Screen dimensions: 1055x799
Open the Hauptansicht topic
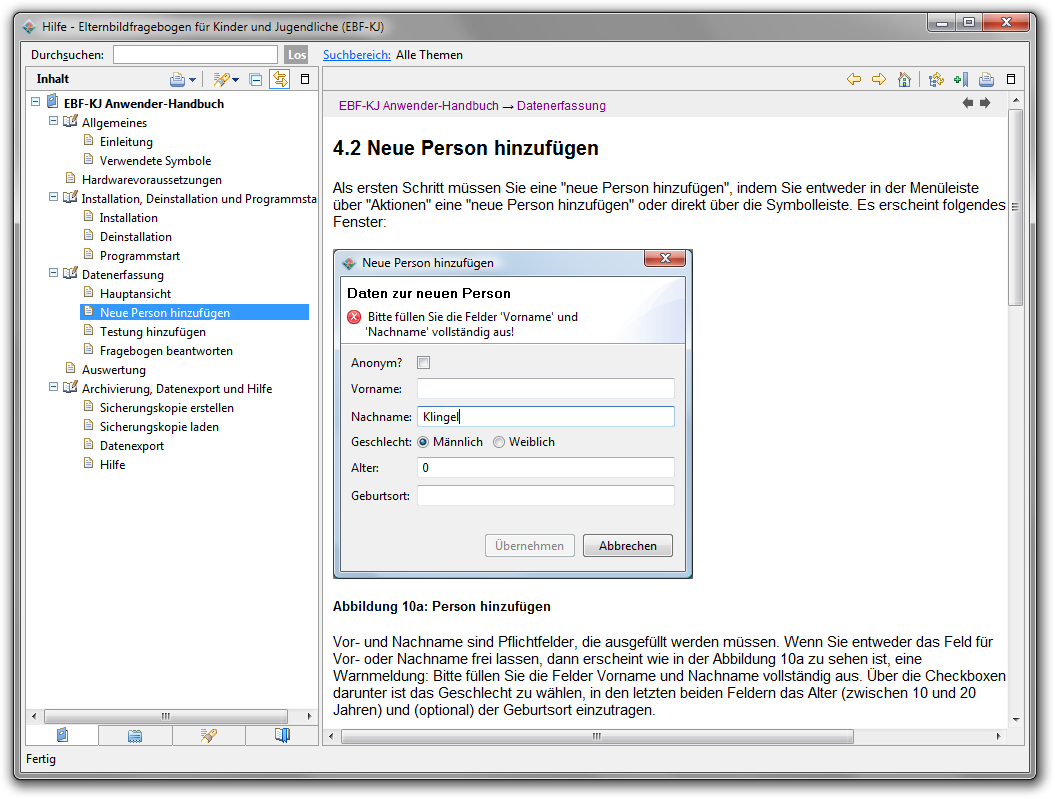tap(135, 294)
